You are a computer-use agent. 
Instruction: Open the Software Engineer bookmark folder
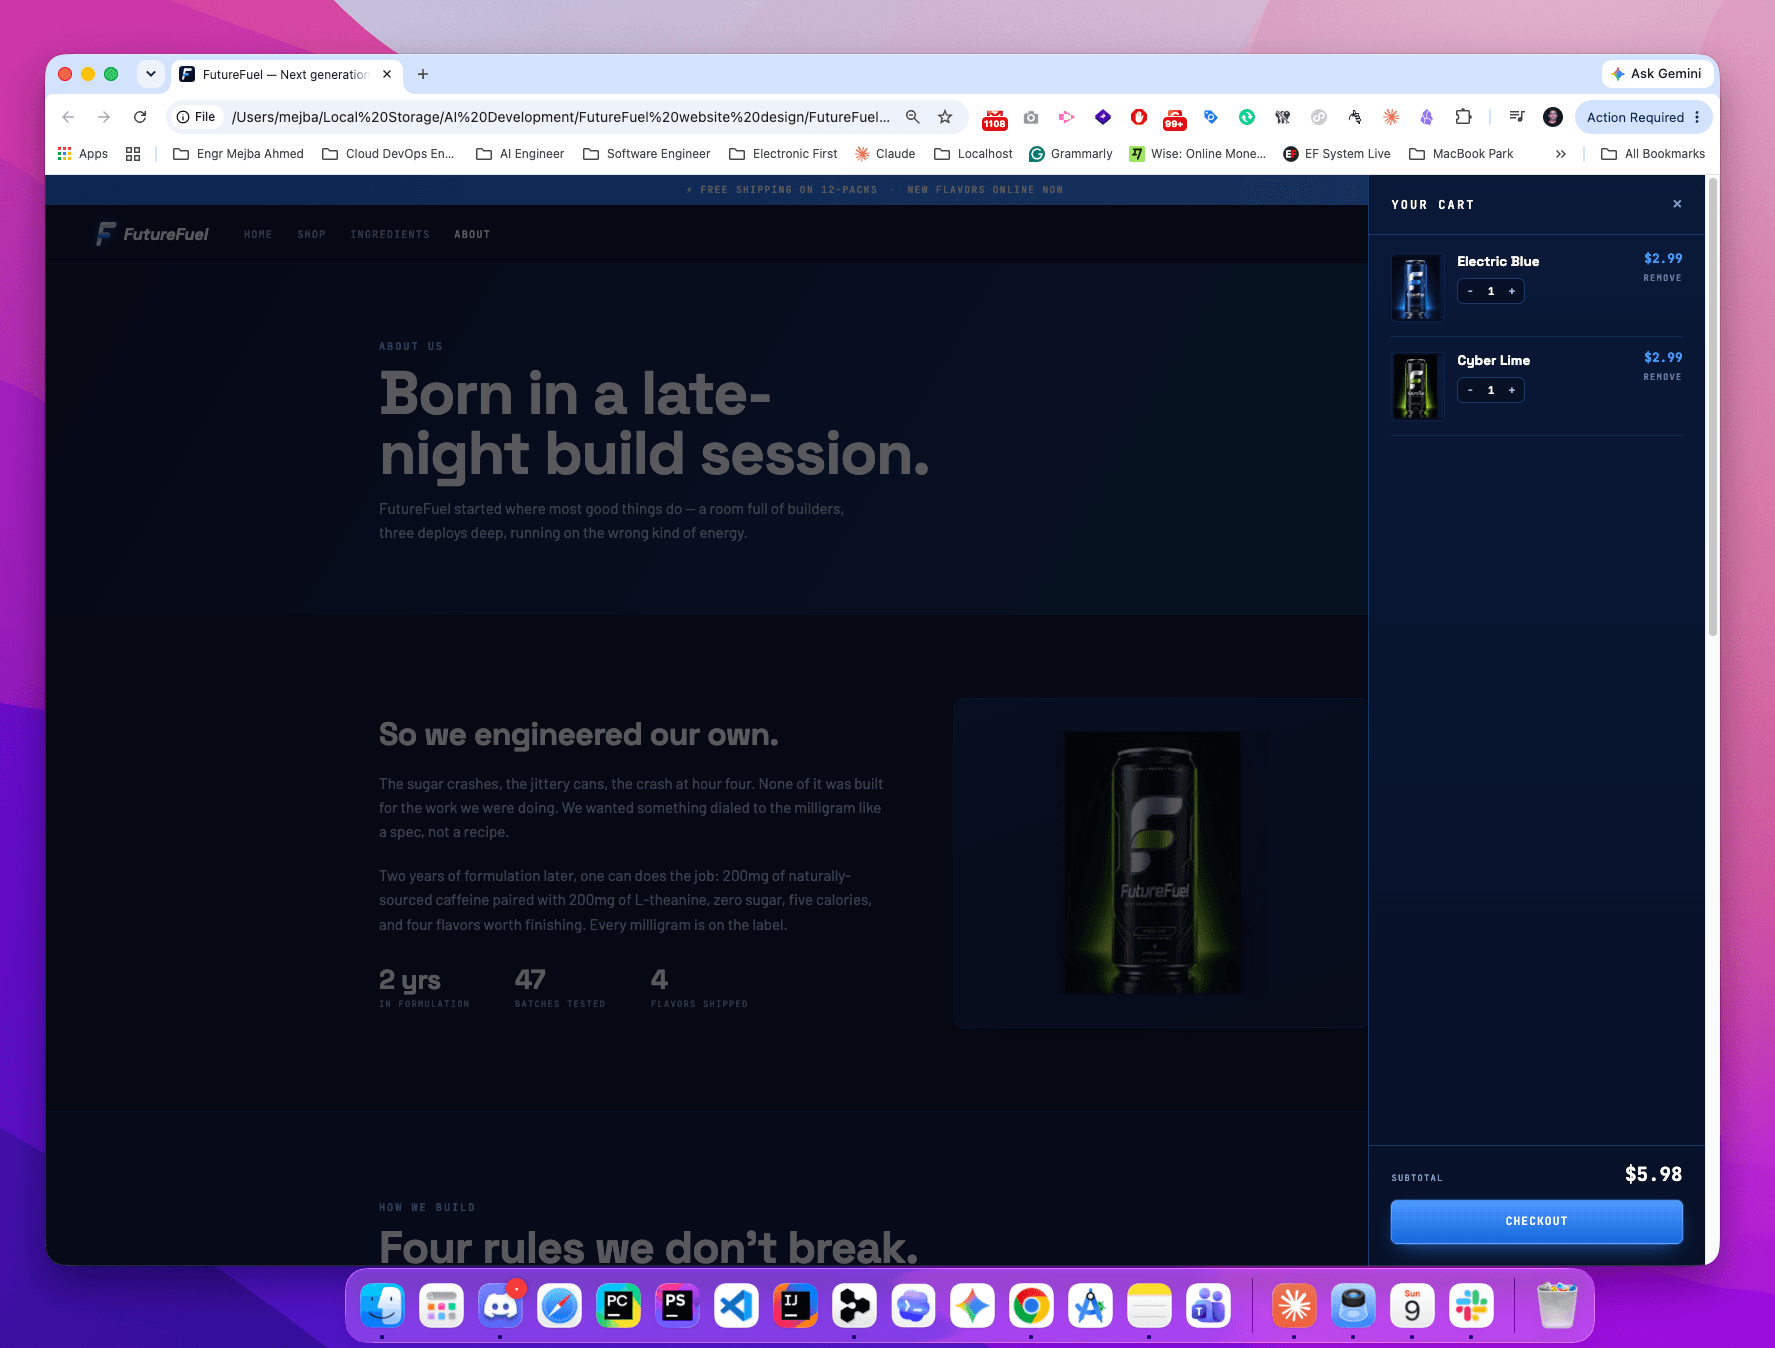click(647, 153)
